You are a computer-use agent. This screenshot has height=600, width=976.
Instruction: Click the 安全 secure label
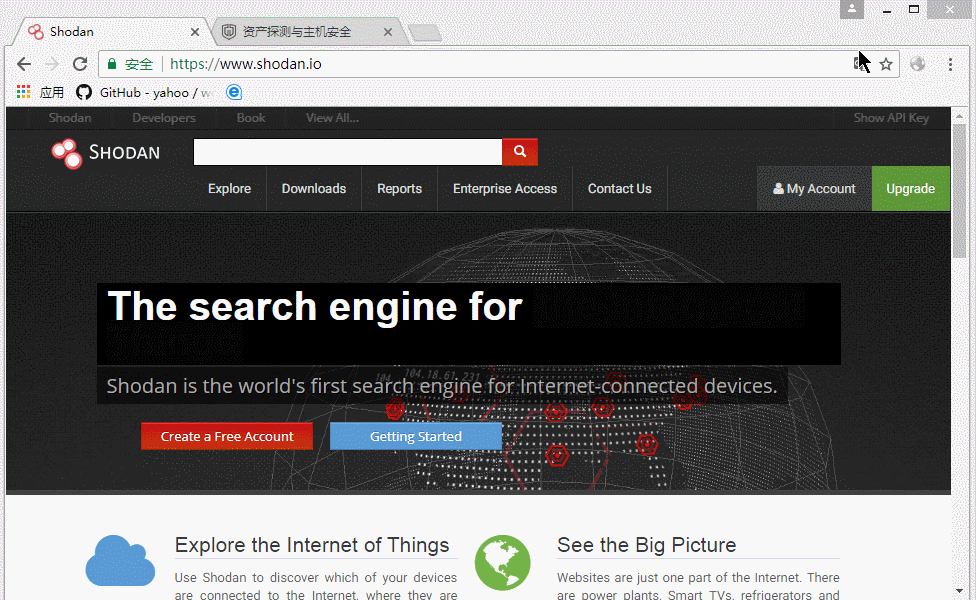(x=138, y=64)
